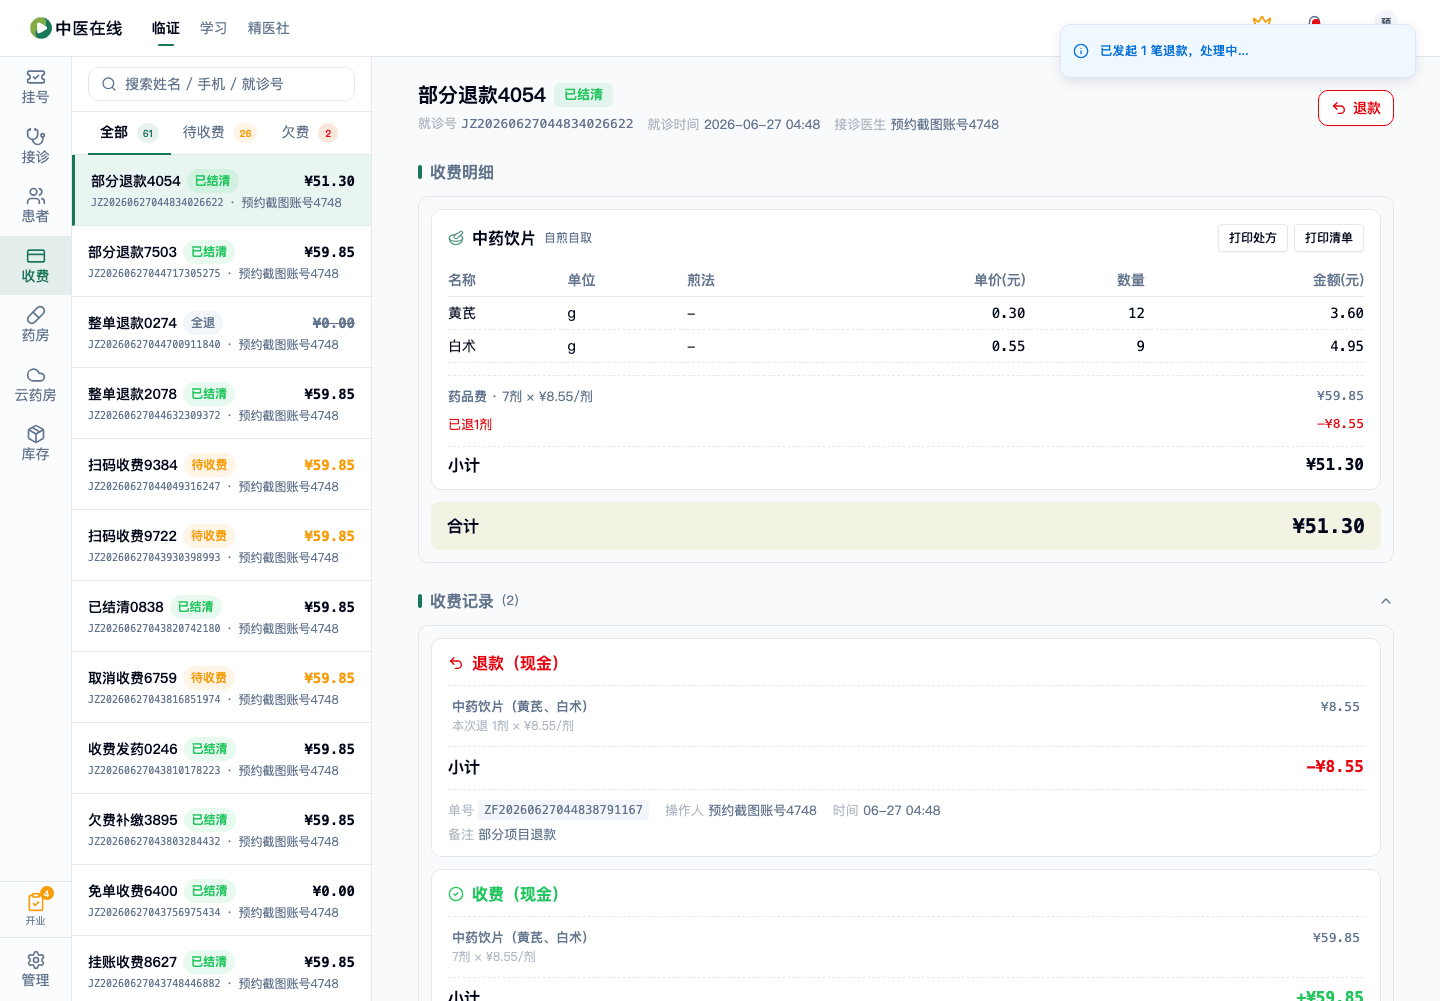
Task: Open the 免单收费6400 bill in list
Action: click(222, 900)
